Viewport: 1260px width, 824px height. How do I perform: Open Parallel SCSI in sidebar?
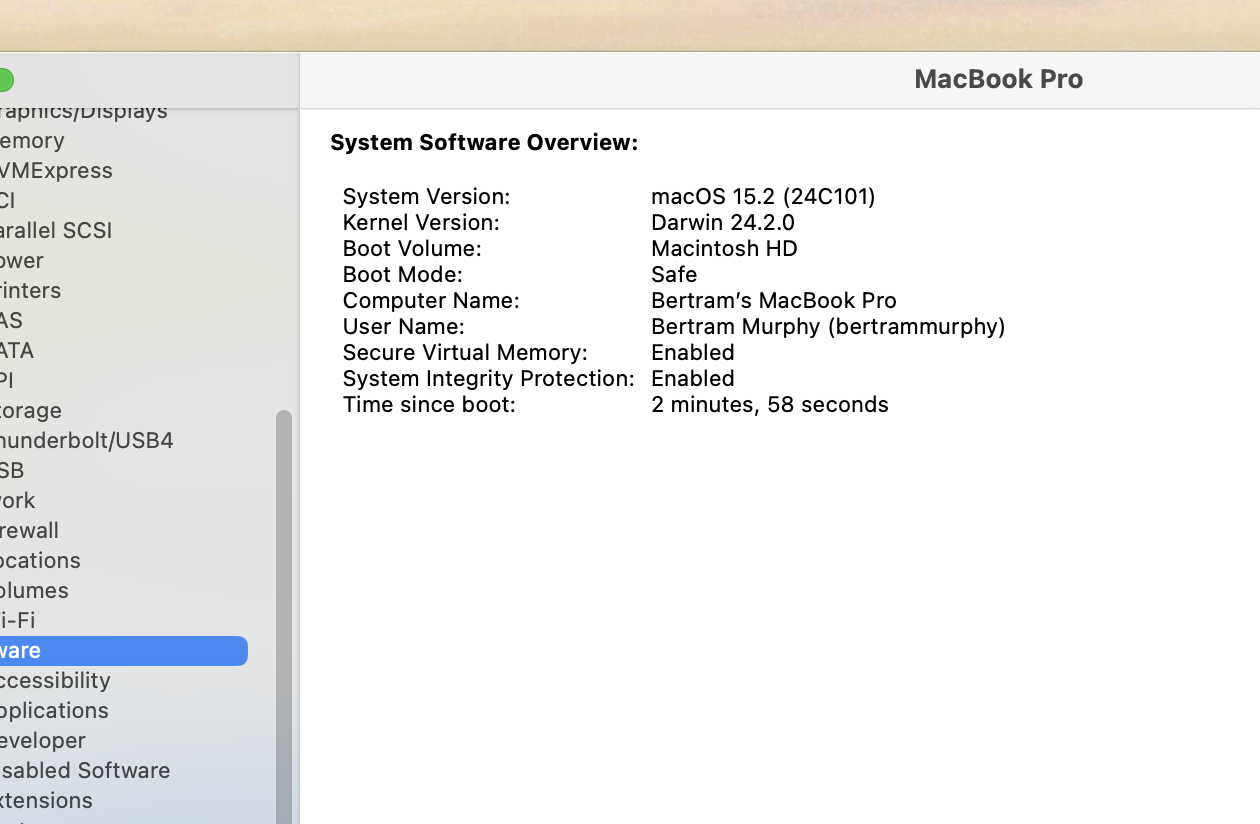pos(56,230)
